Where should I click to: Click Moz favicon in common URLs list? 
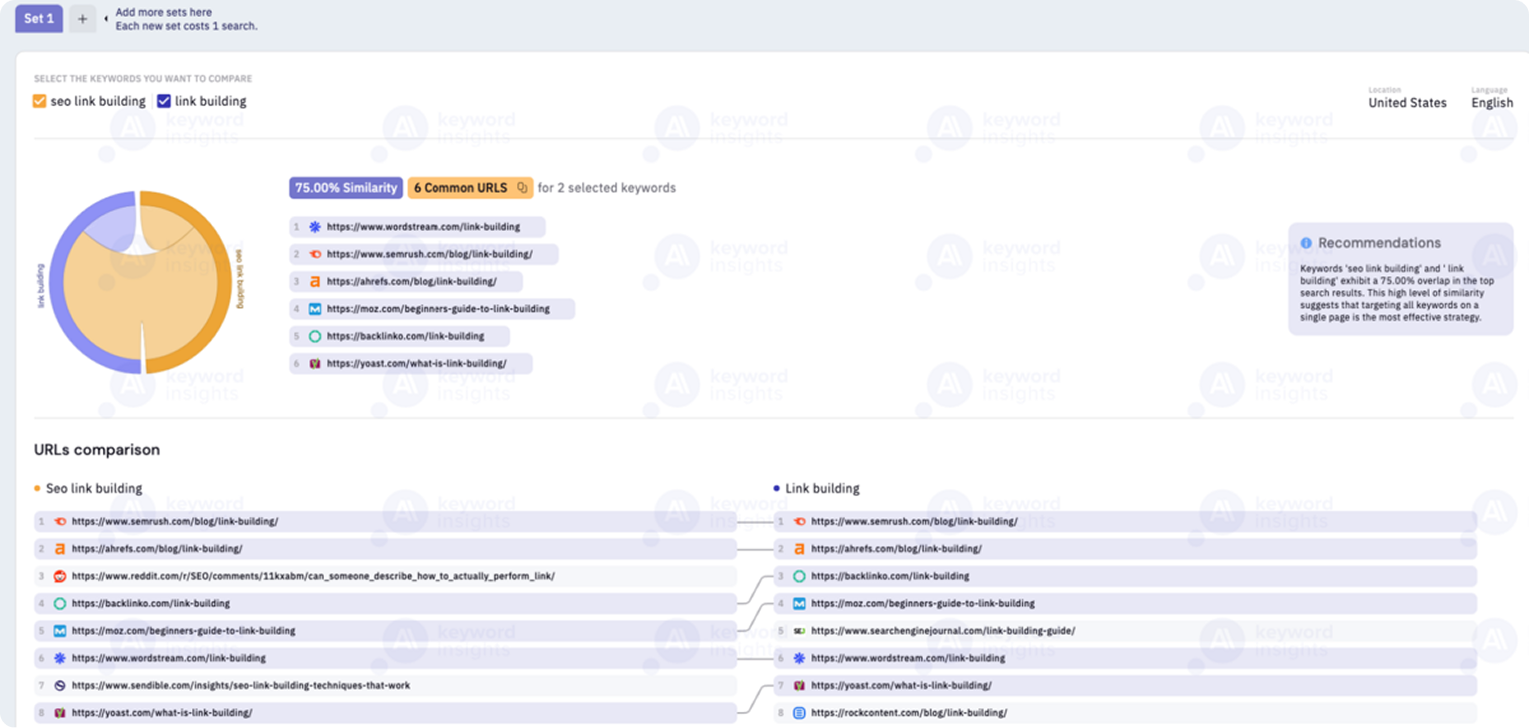(x=315, y=309)
